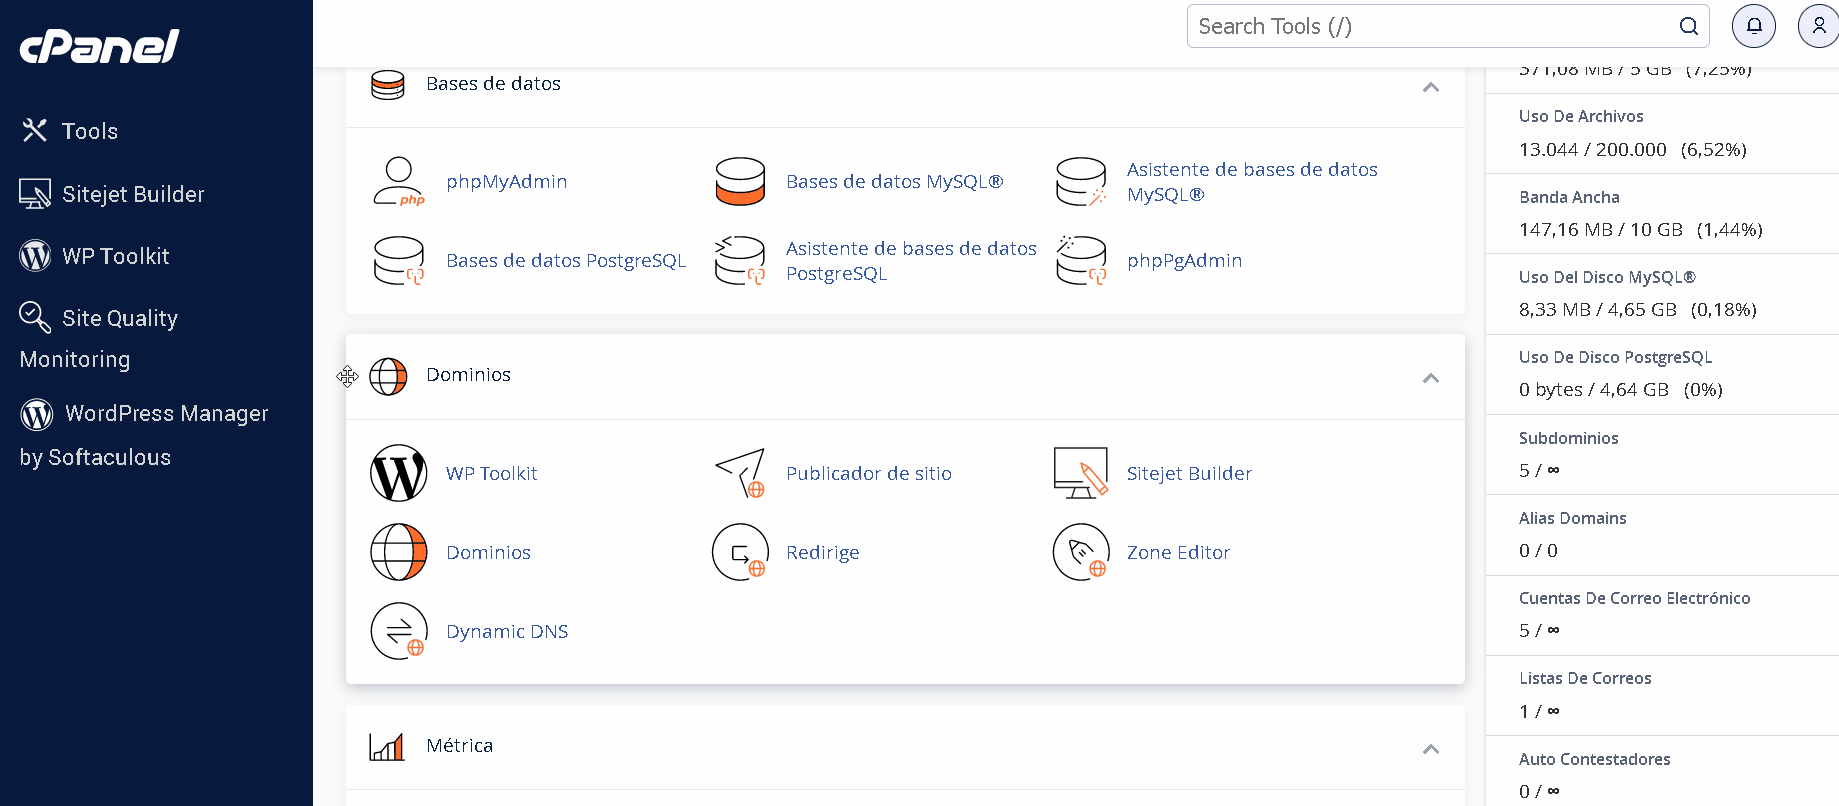Viewport: 1839px width, 806px height.
Task: Click the Listas De Correos statistic label
Action: 1585,678
